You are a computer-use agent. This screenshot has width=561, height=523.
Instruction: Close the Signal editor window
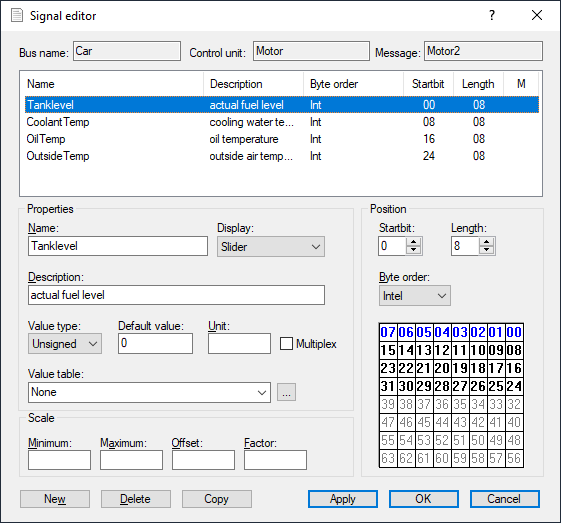click(537, 15)
